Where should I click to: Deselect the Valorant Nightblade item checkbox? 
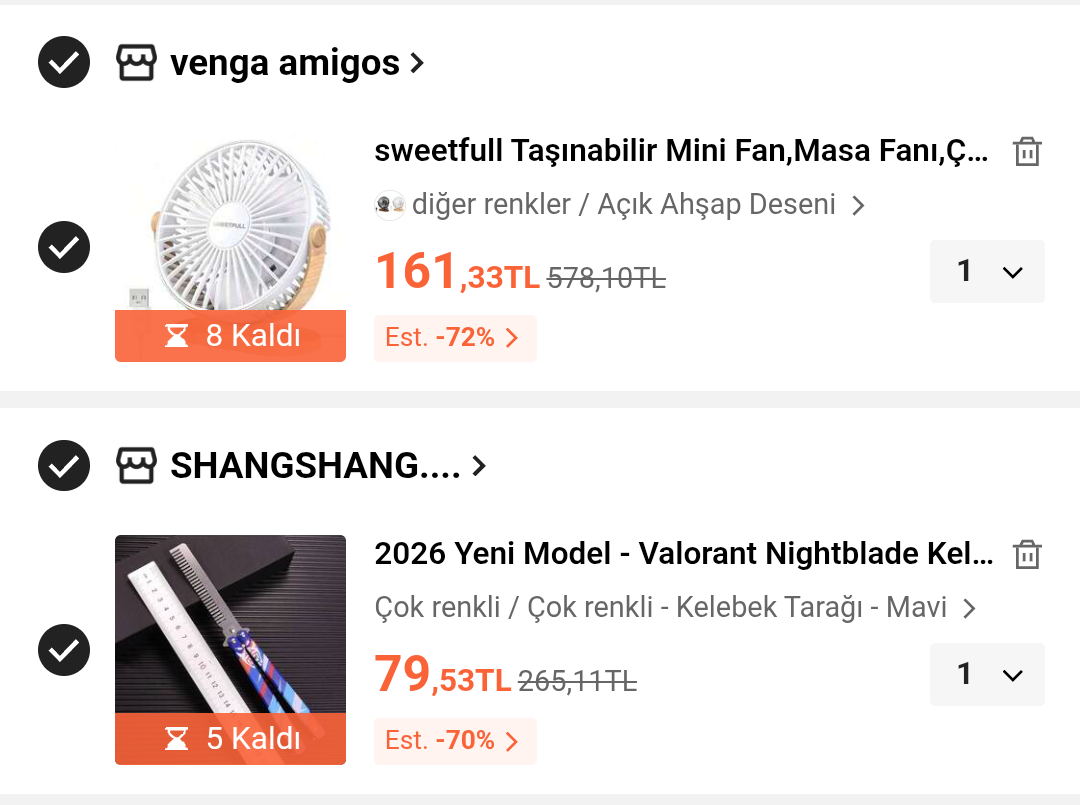click(x=64, y=650)
